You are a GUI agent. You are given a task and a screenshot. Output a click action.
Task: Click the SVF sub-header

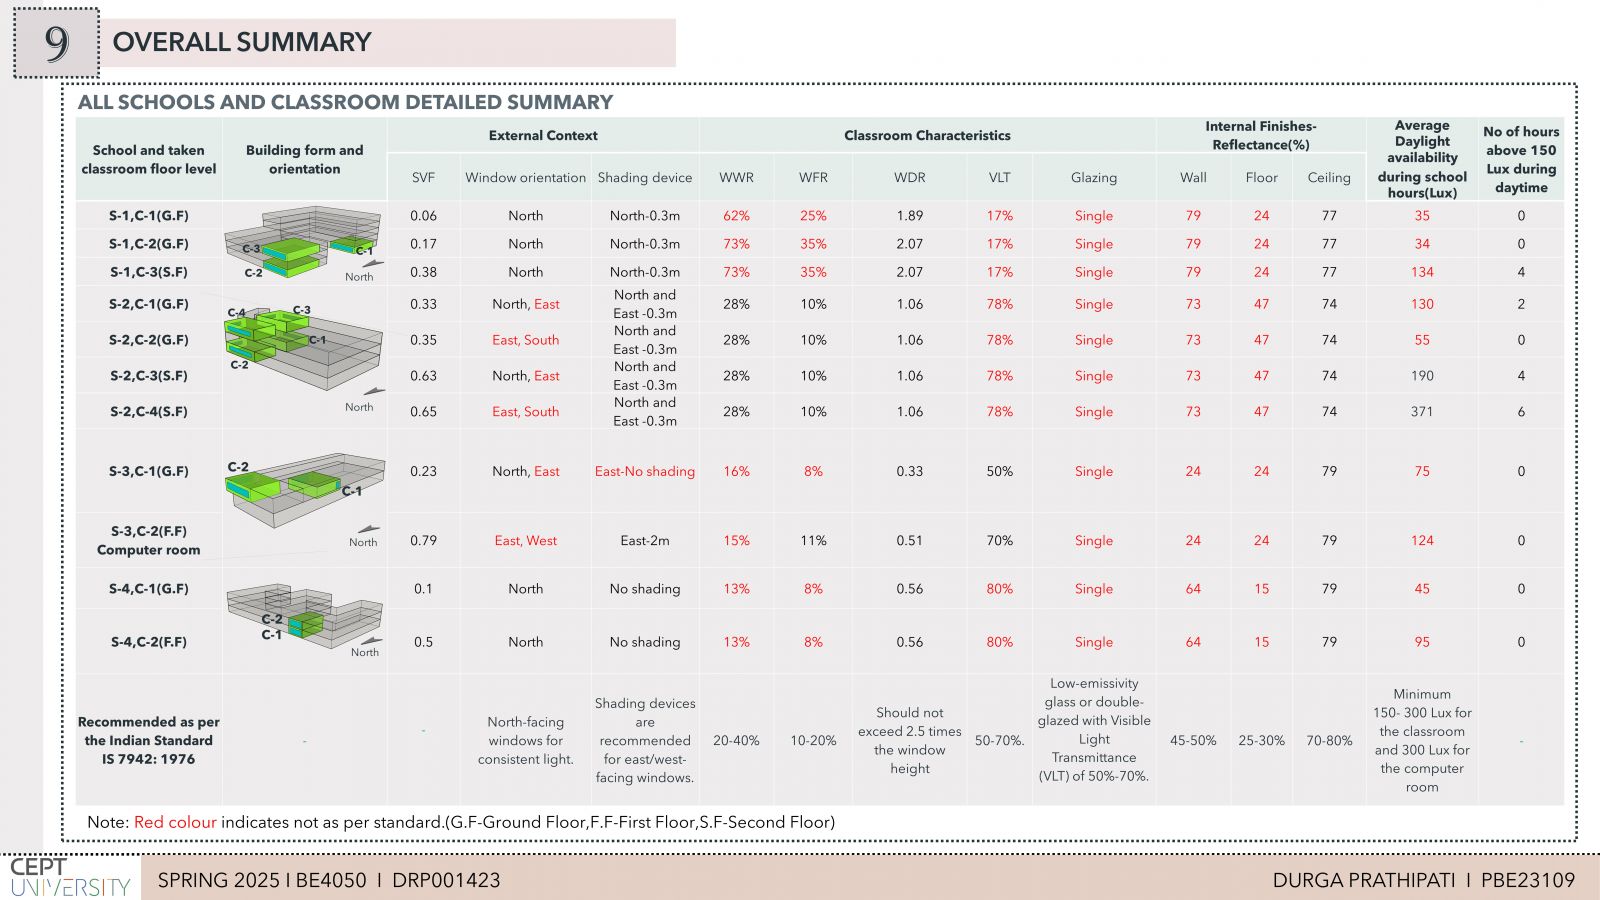click(x=423, y=177)
